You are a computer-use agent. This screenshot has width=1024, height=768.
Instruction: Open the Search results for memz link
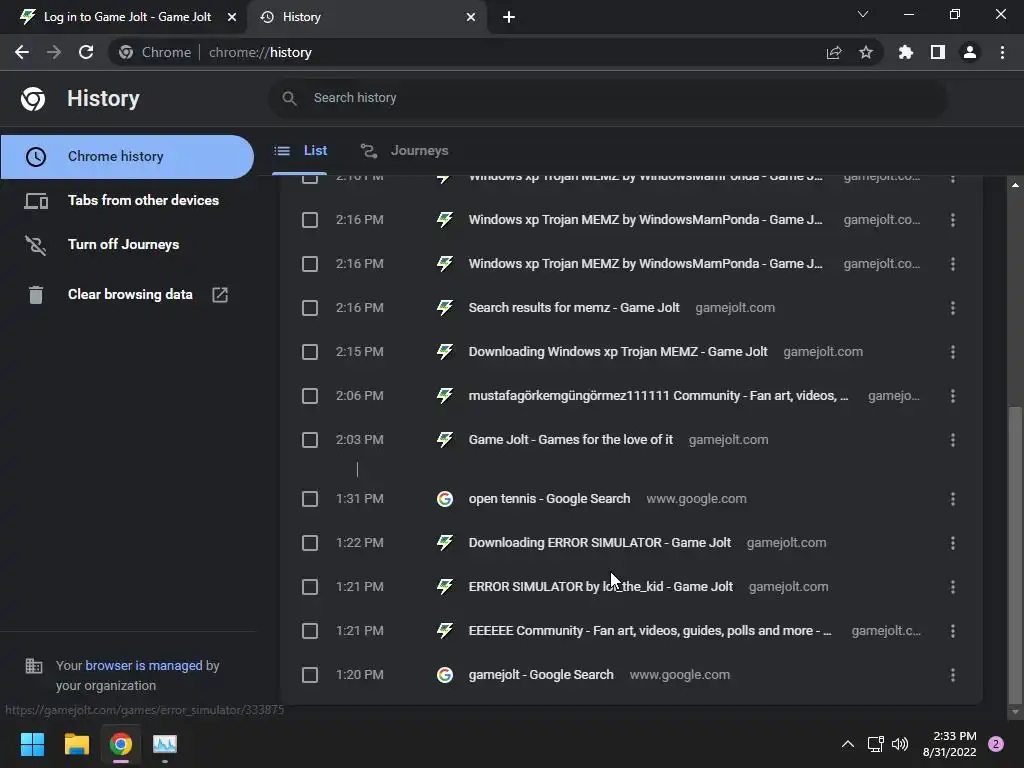coord(574,308)
